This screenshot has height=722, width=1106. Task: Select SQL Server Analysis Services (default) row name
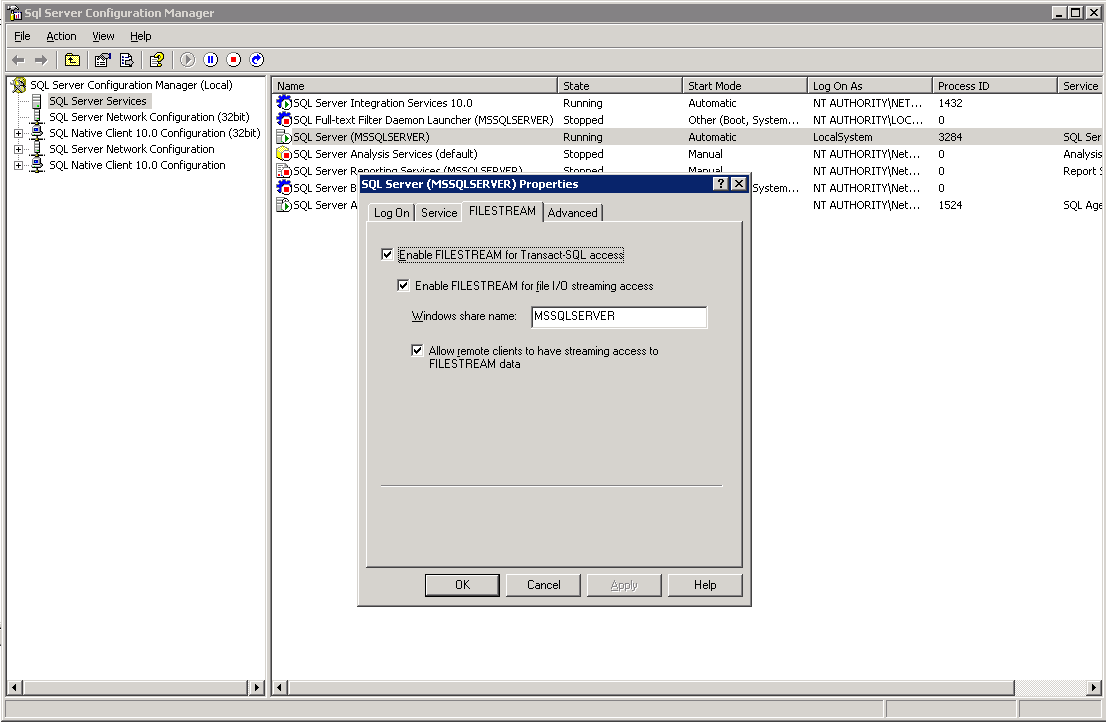pos(385,154)
